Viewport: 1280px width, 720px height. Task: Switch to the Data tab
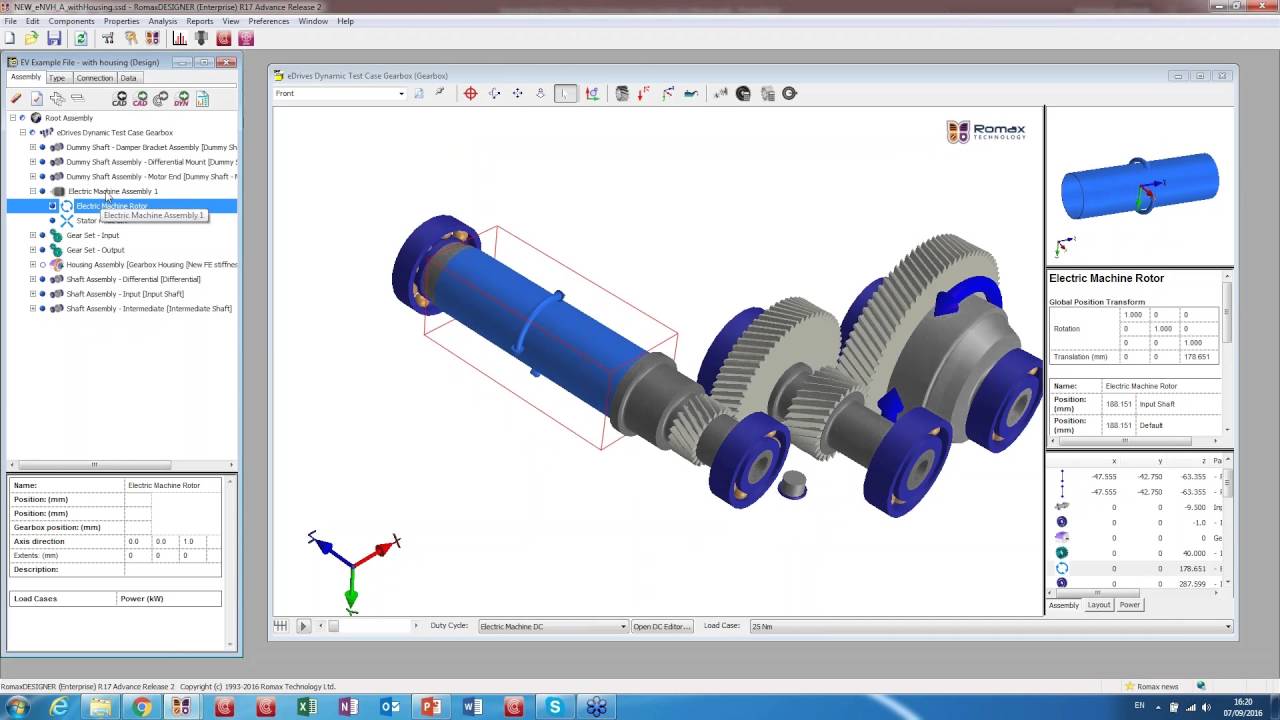[x=129, y=78]
